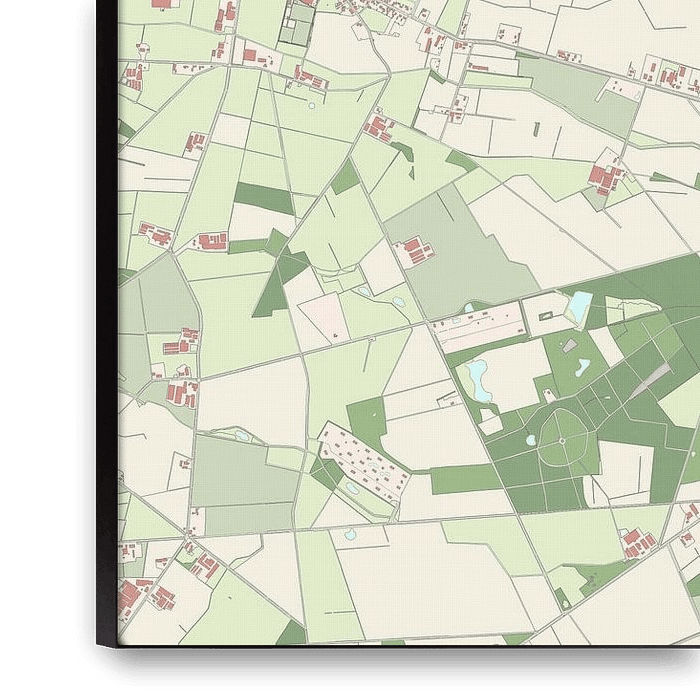
Task: Click the circular clearing in the forest
Action: (562, 441)
